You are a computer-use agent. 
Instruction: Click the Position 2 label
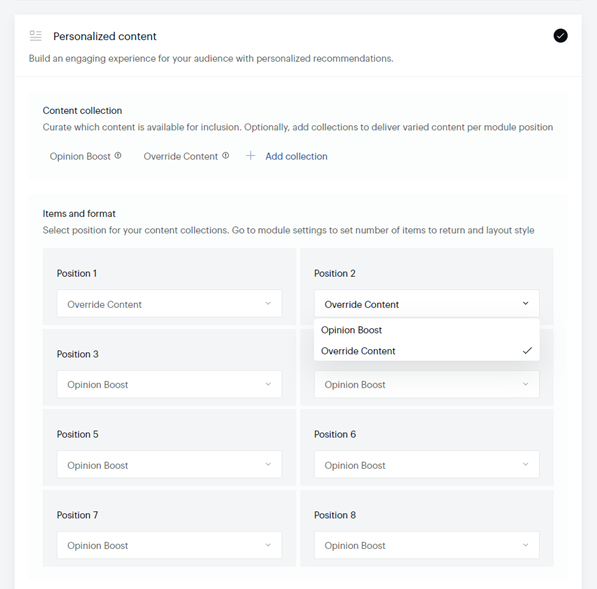point(335,273)
